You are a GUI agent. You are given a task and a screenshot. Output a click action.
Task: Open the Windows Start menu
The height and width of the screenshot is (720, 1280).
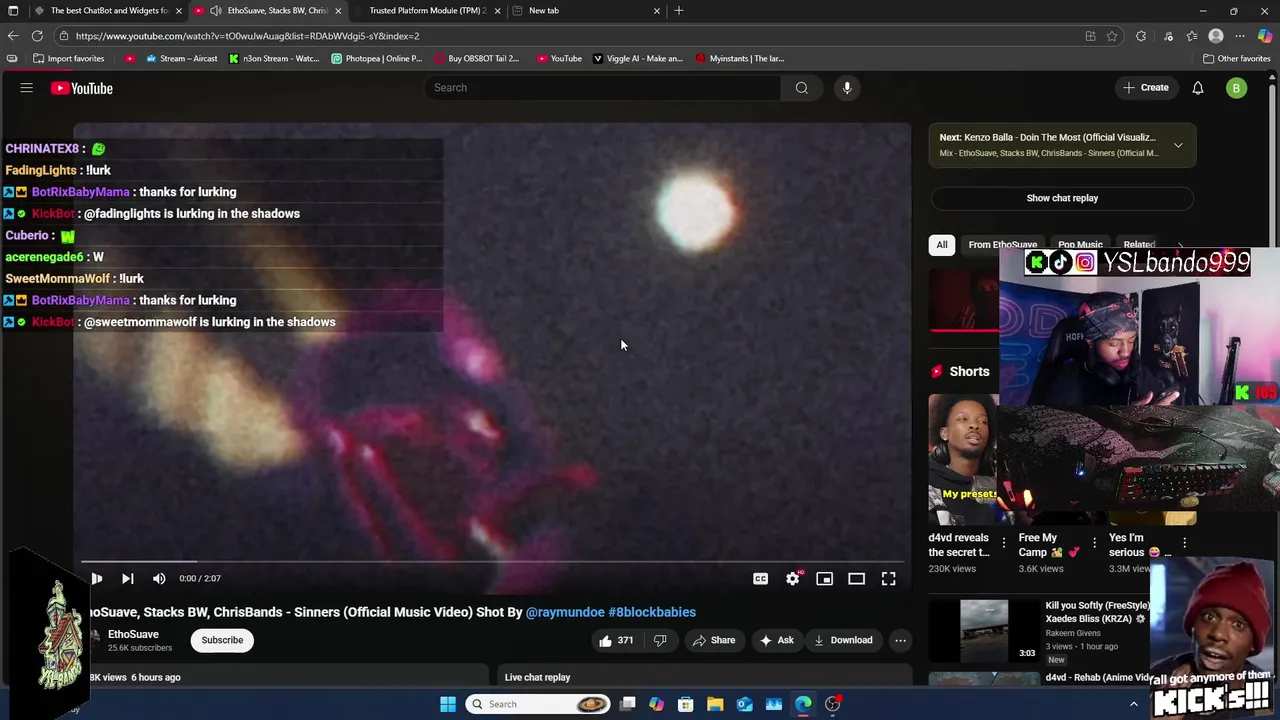(x=448, y=704)
